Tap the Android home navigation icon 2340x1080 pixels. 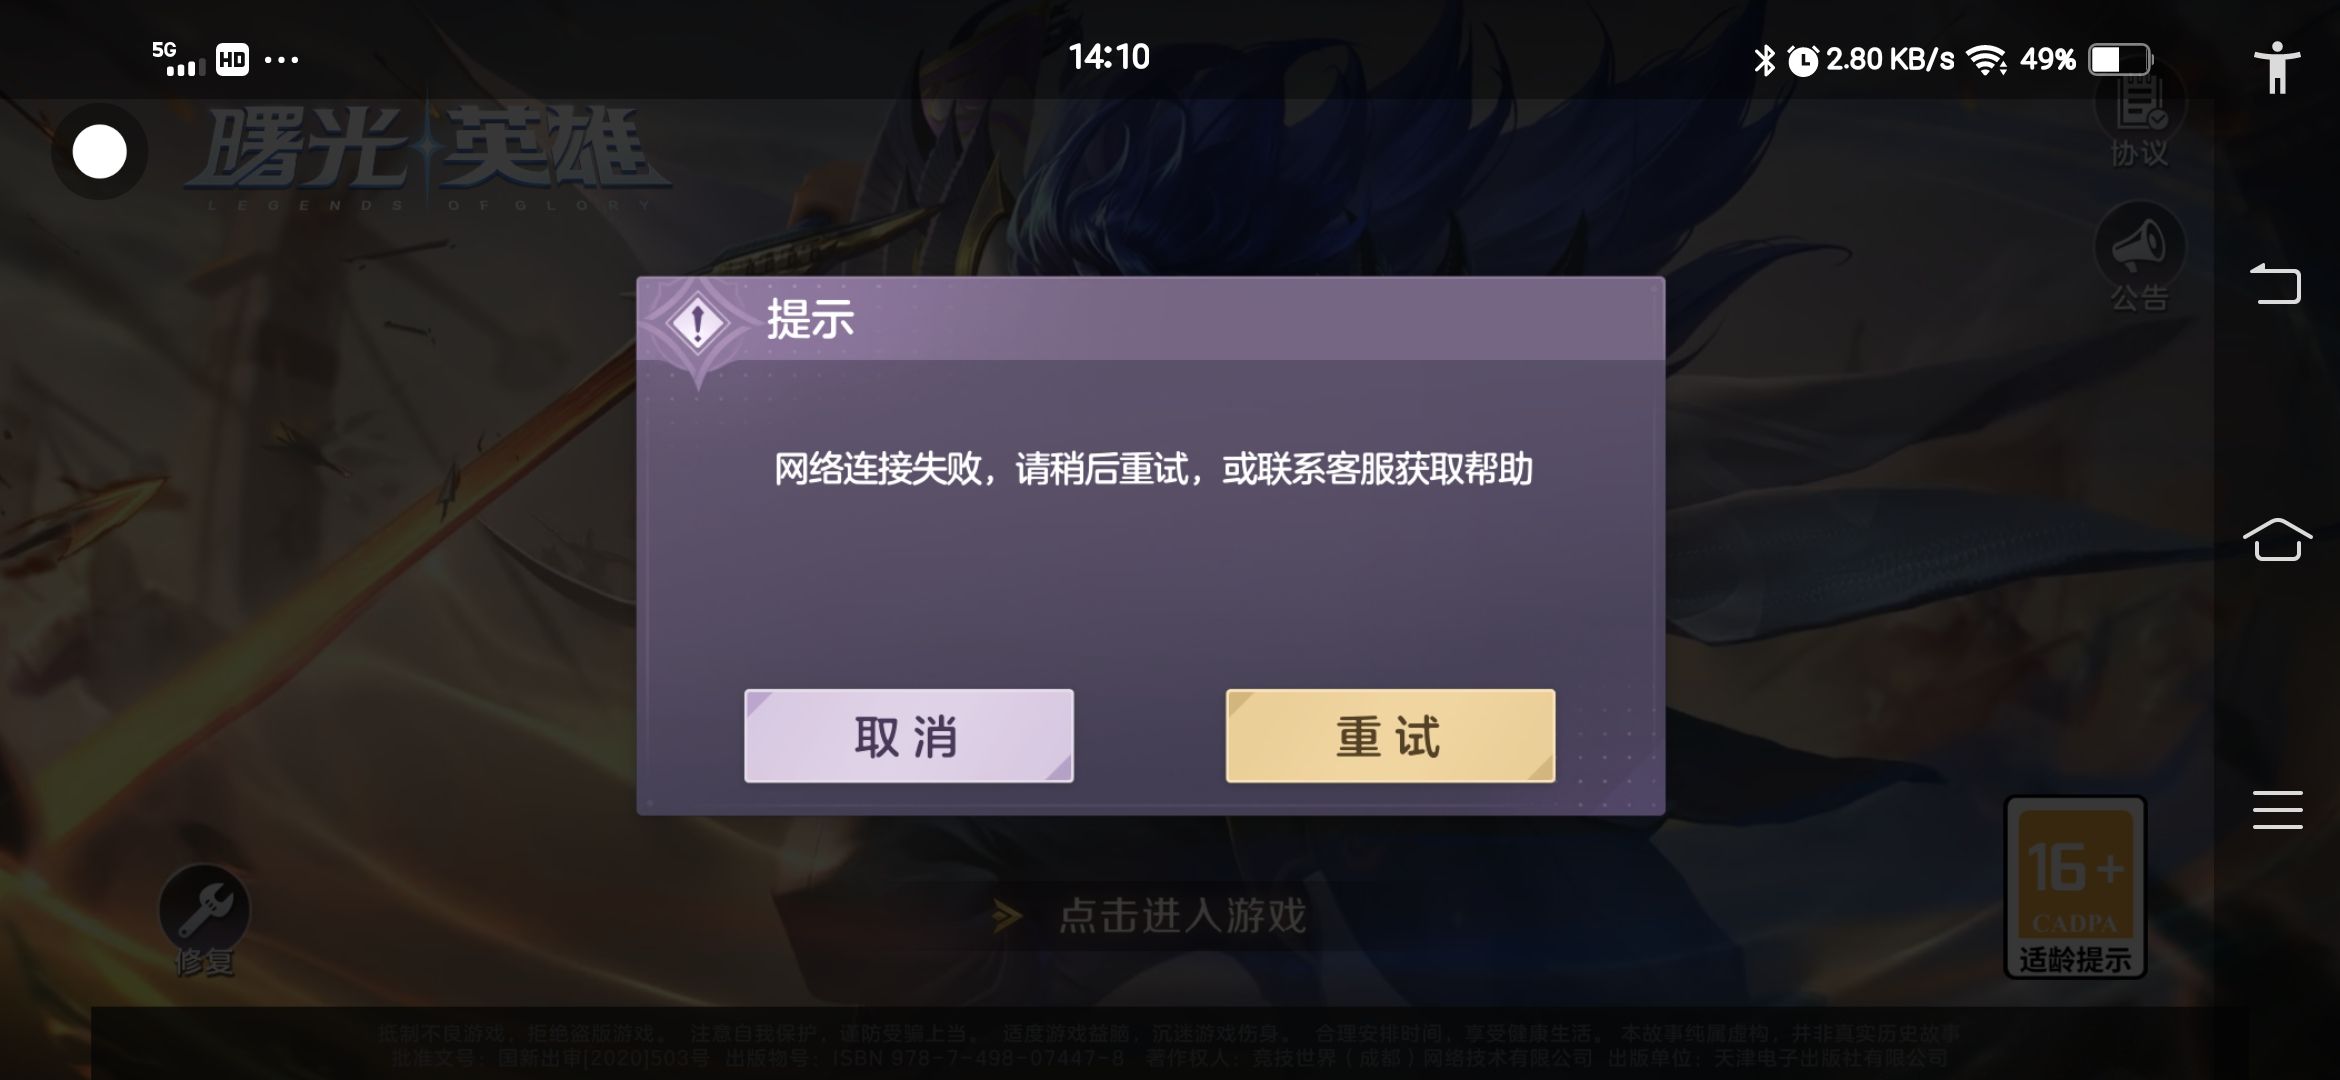[x=2277, y=540]
